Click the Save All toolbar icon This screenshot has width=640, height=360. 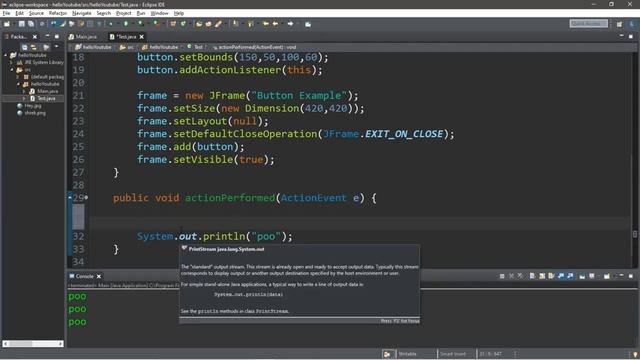tap(31, 24)
